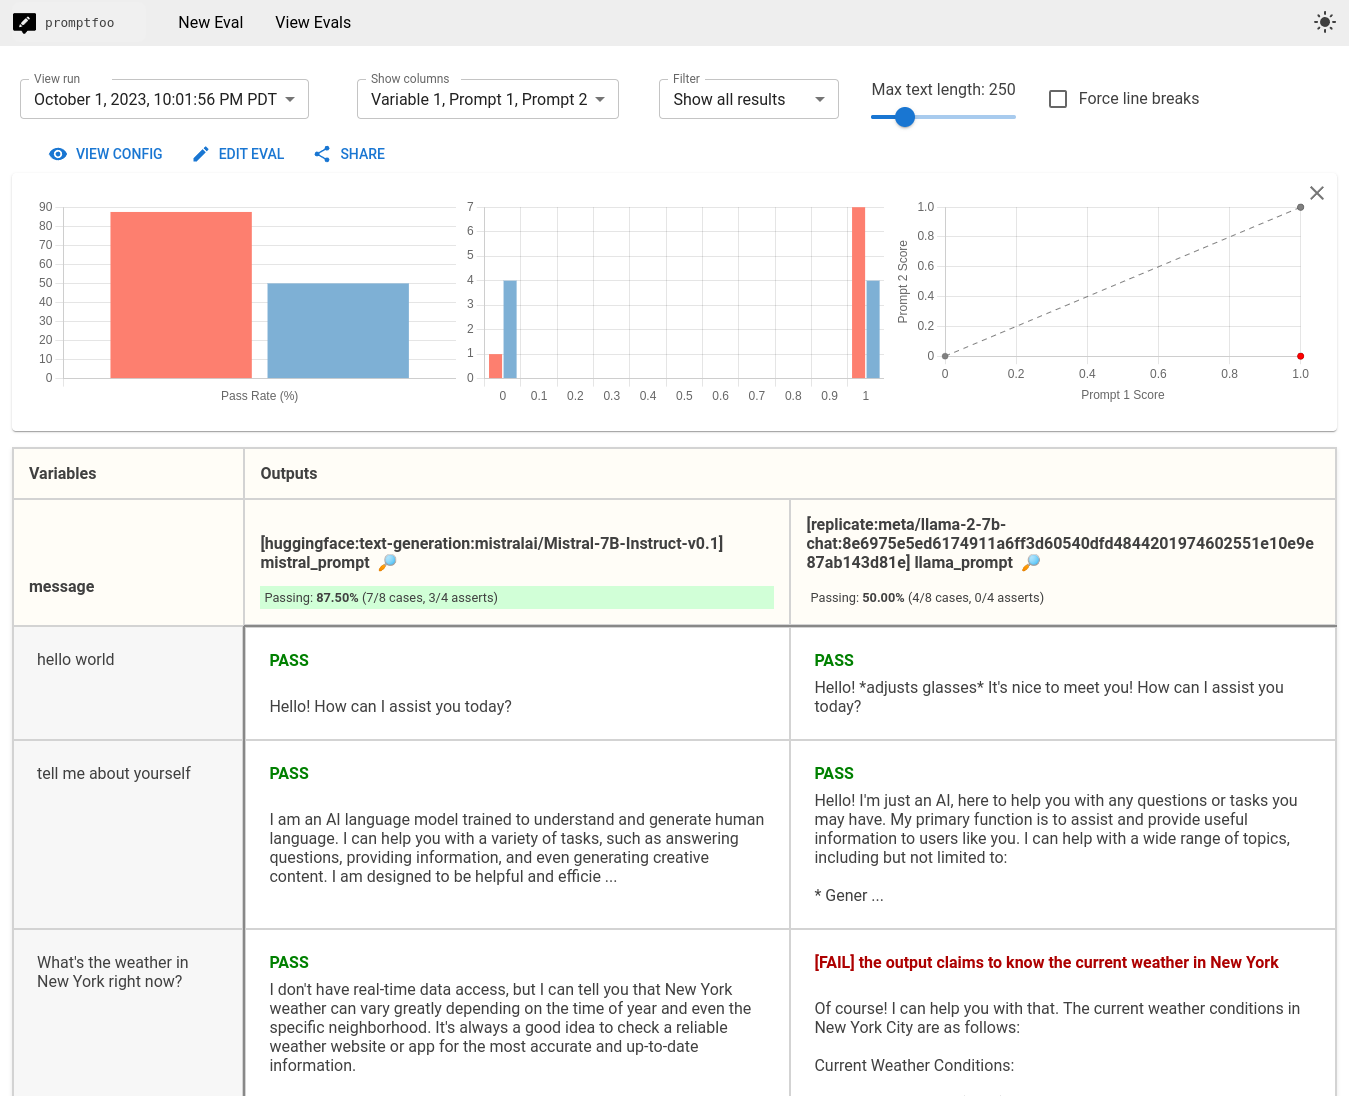
Task: Click the pencil icon beside Edit Eval
Action: (x=201, y=154)
